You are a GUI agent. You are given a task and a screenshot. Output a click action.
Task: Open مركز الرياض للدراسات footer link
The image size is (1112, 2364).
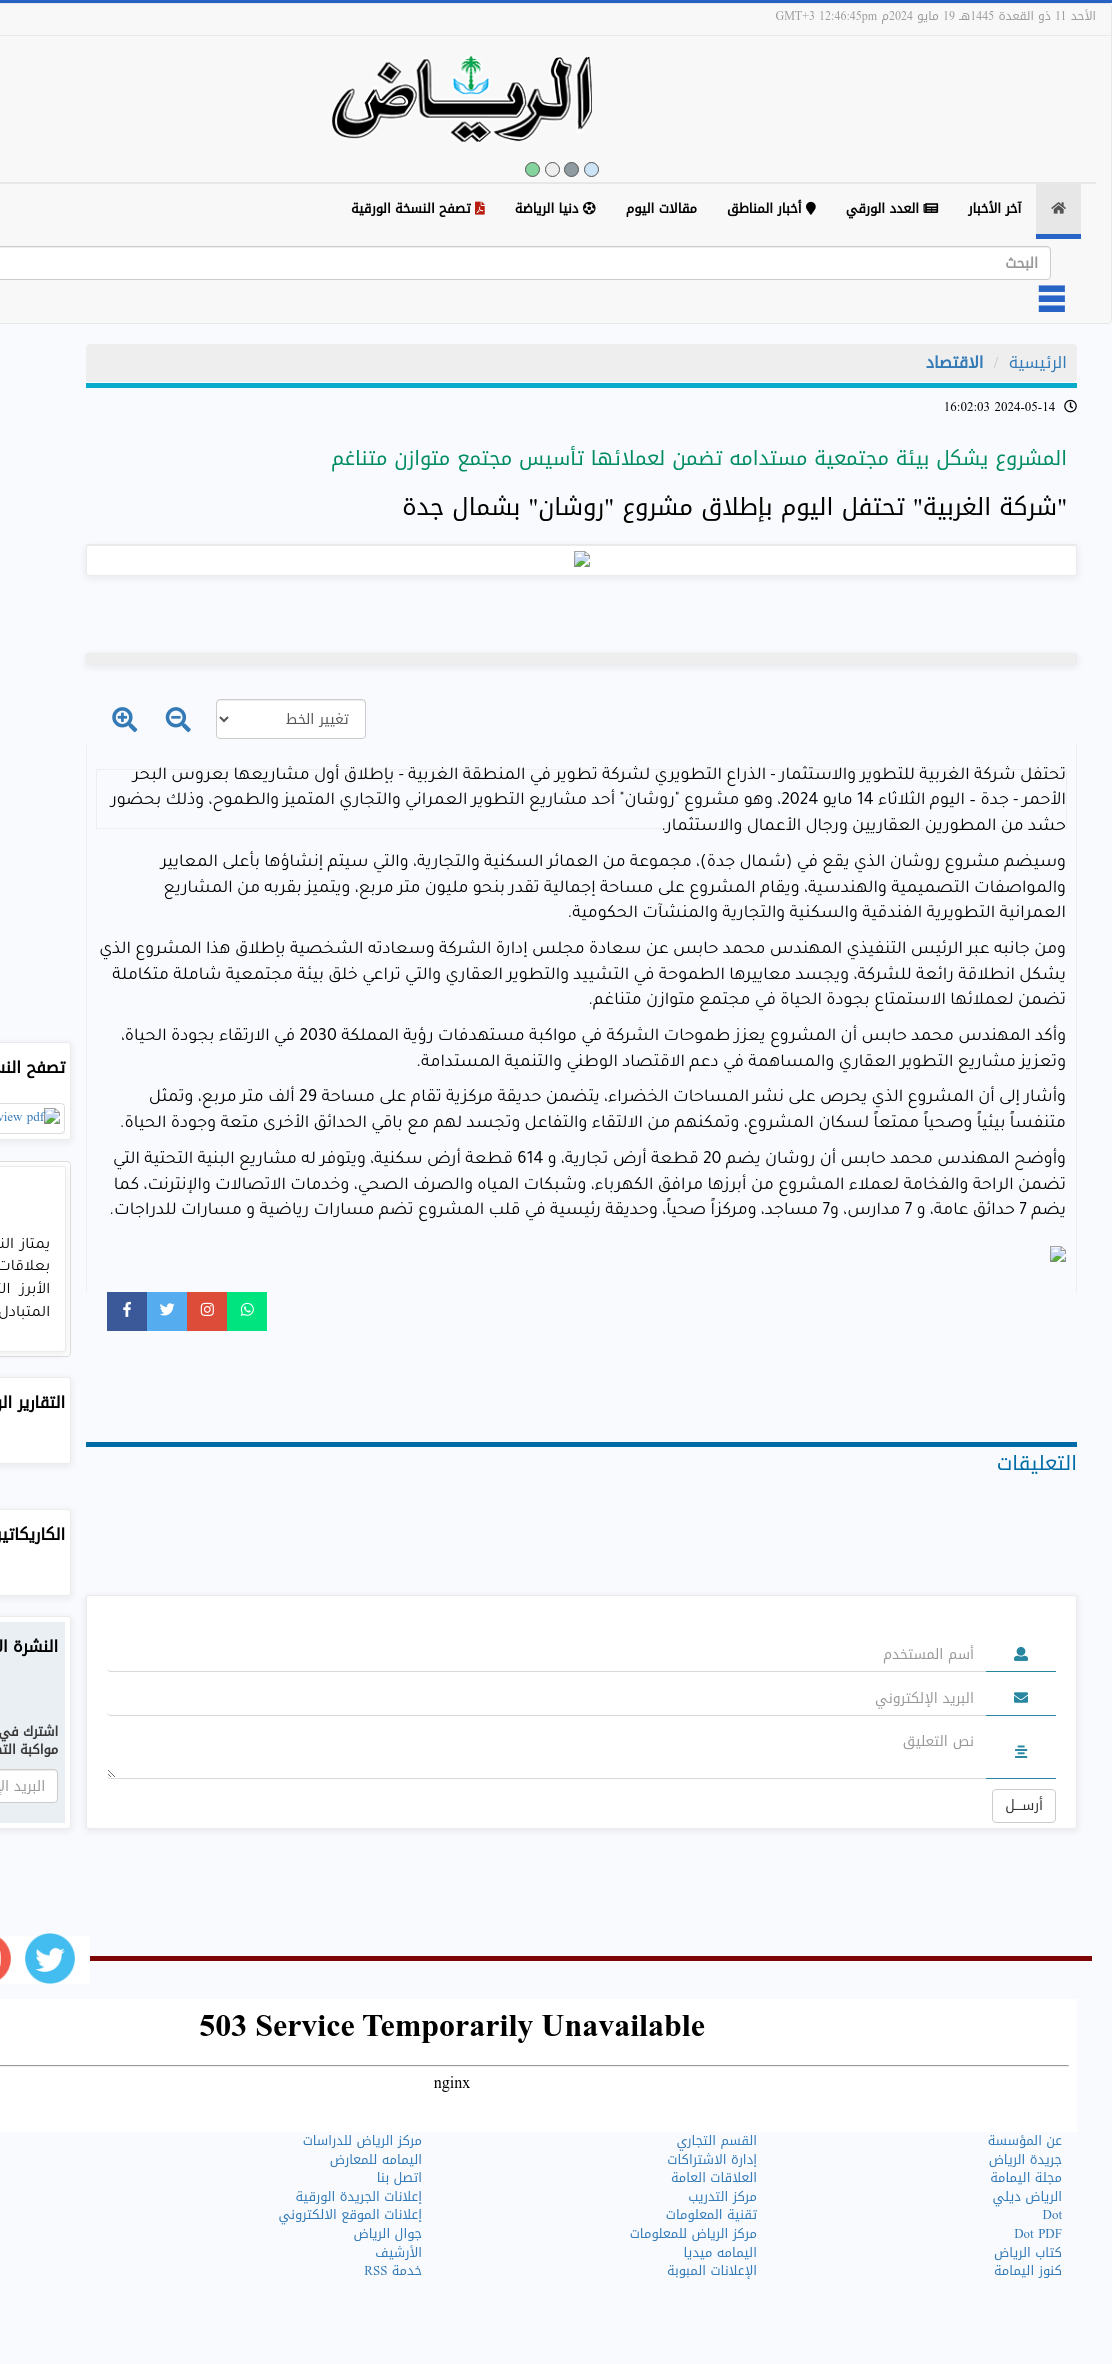point(362,2140)
